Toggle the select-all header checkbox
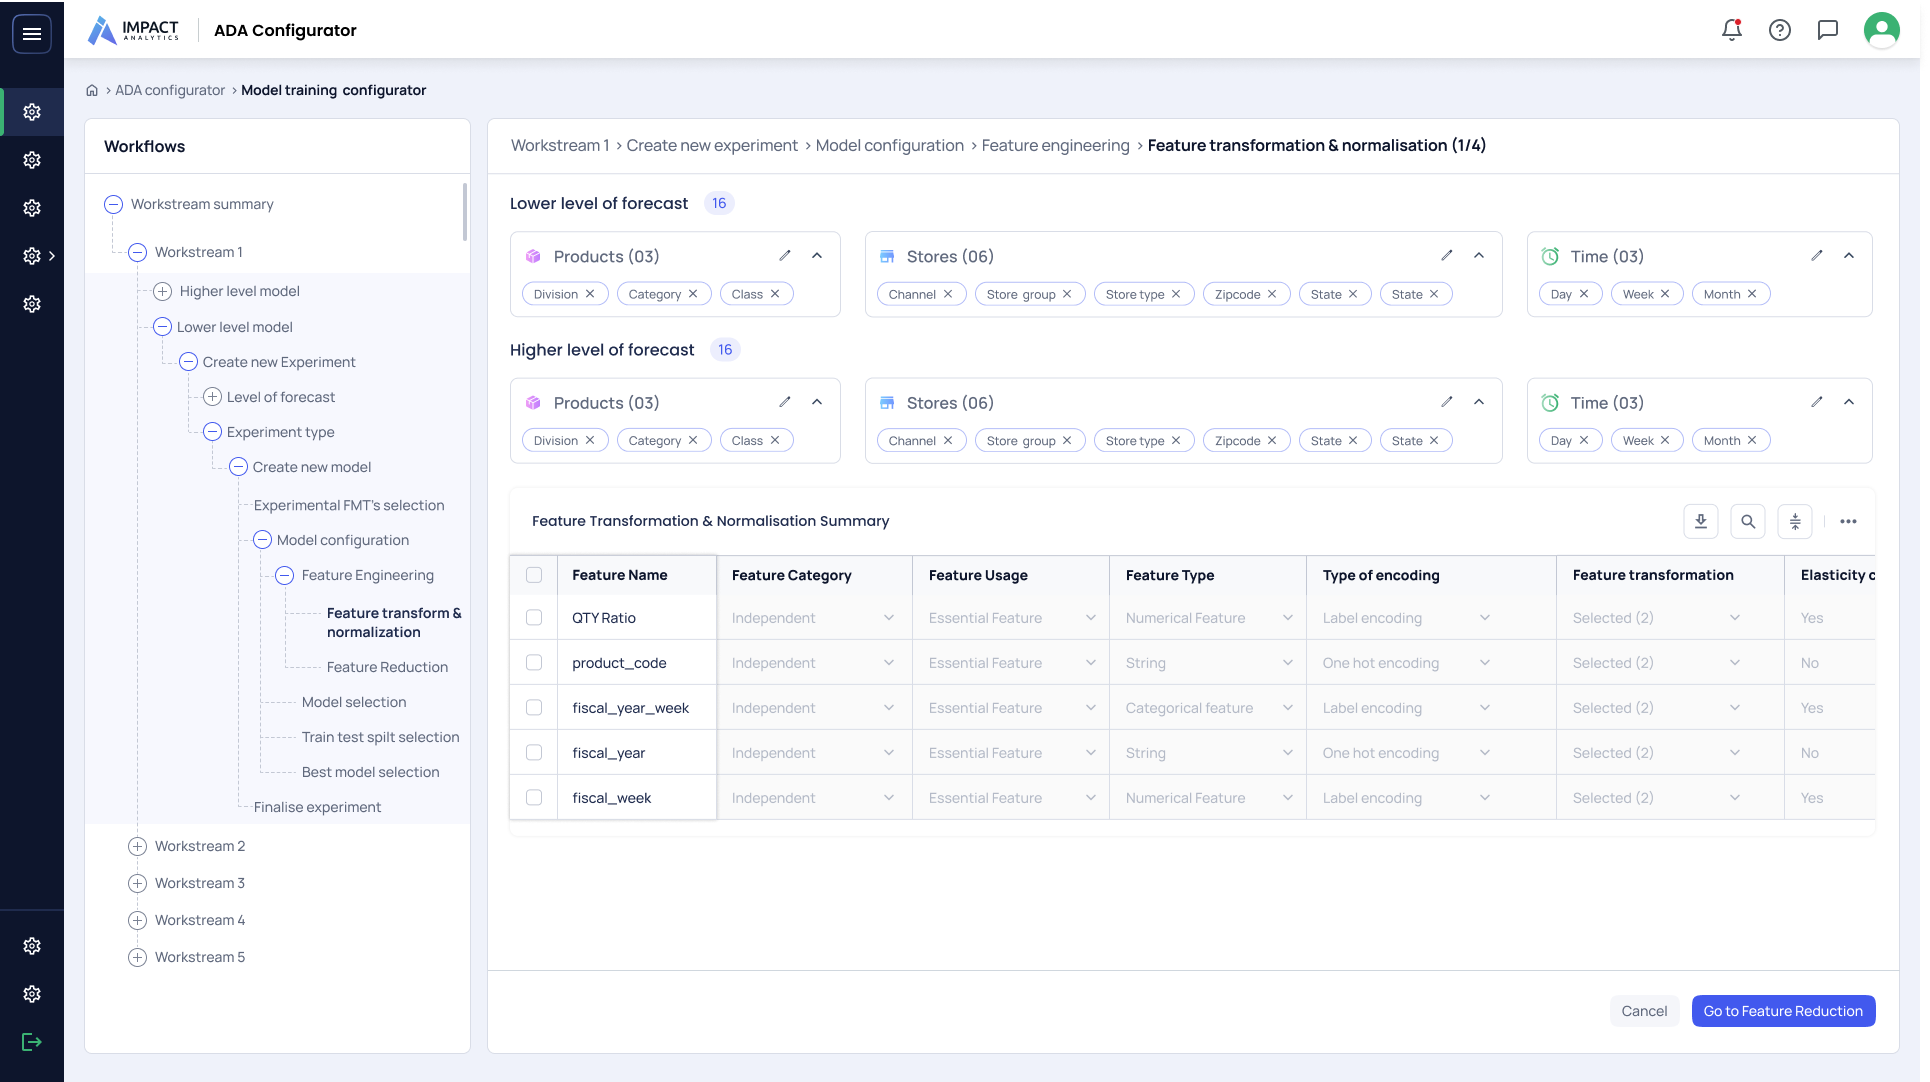 pyautogui.click(x=534, y=575)
